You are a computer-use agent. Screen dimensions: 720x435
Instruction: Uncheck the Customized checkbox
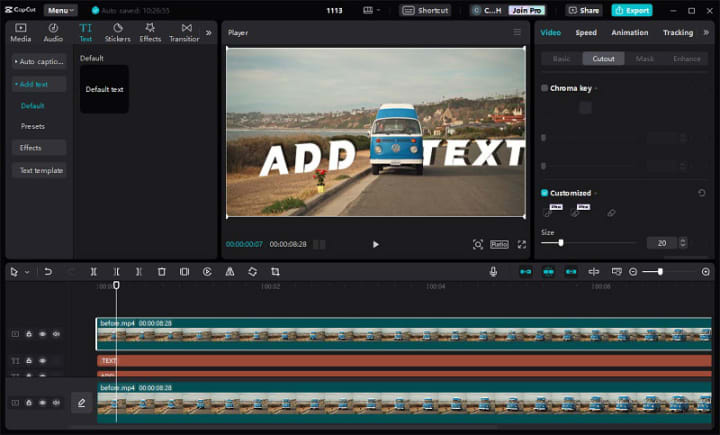544,193
